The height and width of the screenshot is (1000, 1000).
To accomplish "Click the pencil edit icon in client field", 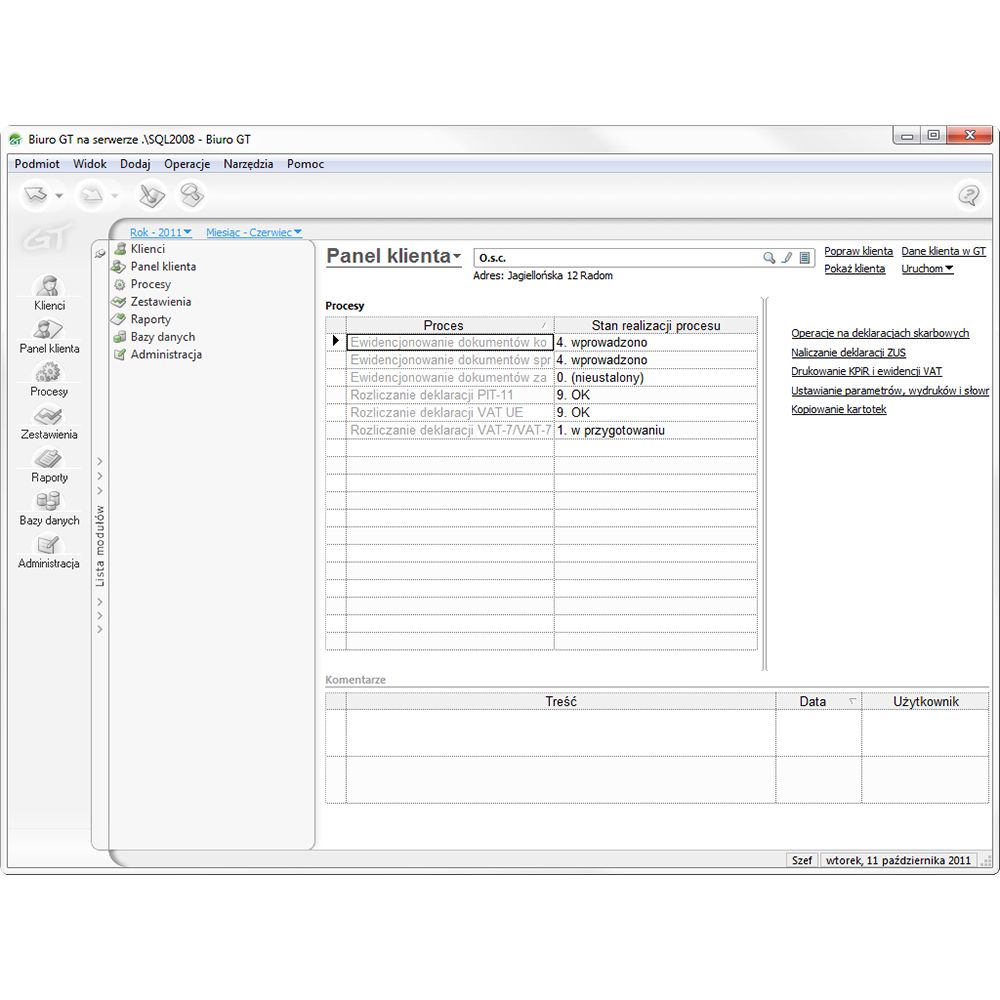I will click(786, 258).
